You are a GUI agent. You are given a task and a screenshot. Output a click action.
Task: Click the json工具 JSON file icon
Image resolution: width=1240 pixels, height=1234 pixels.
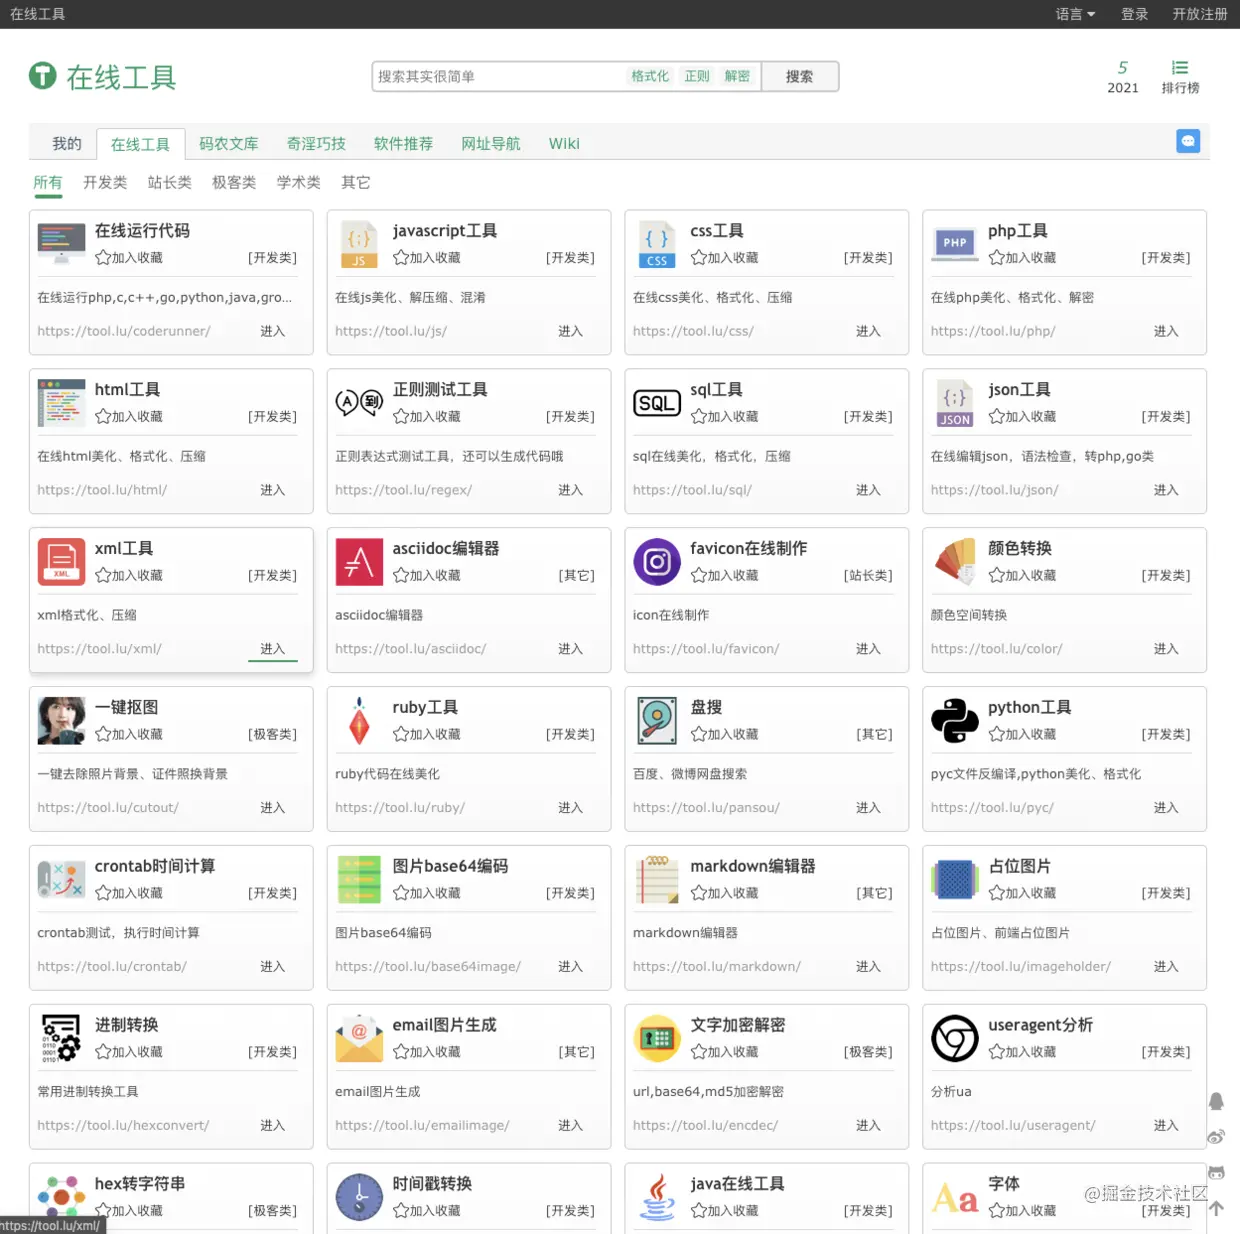point(955,403)
